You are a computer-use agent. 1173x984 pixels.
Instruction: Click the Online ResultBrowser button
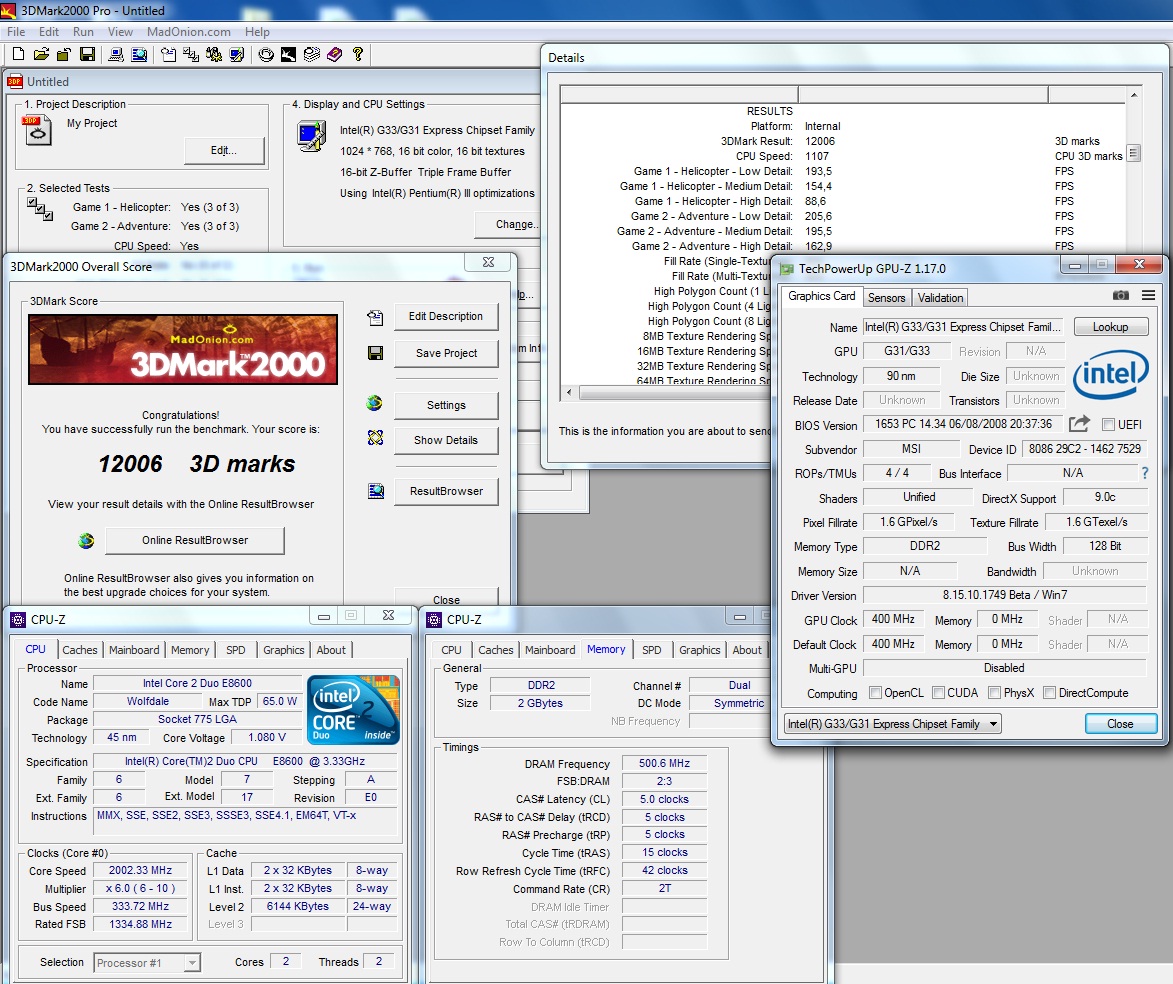195,540
